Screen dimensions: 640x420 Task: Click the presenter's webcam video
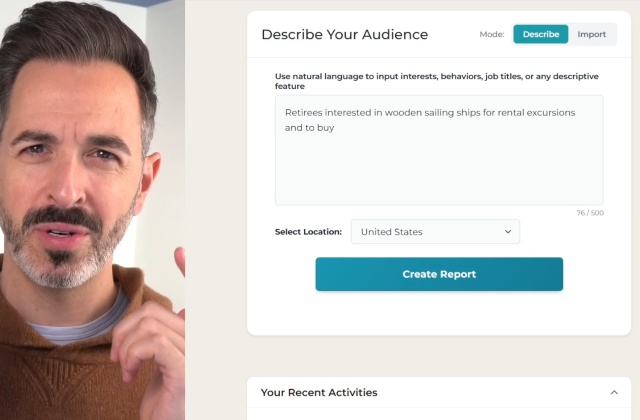92,210
